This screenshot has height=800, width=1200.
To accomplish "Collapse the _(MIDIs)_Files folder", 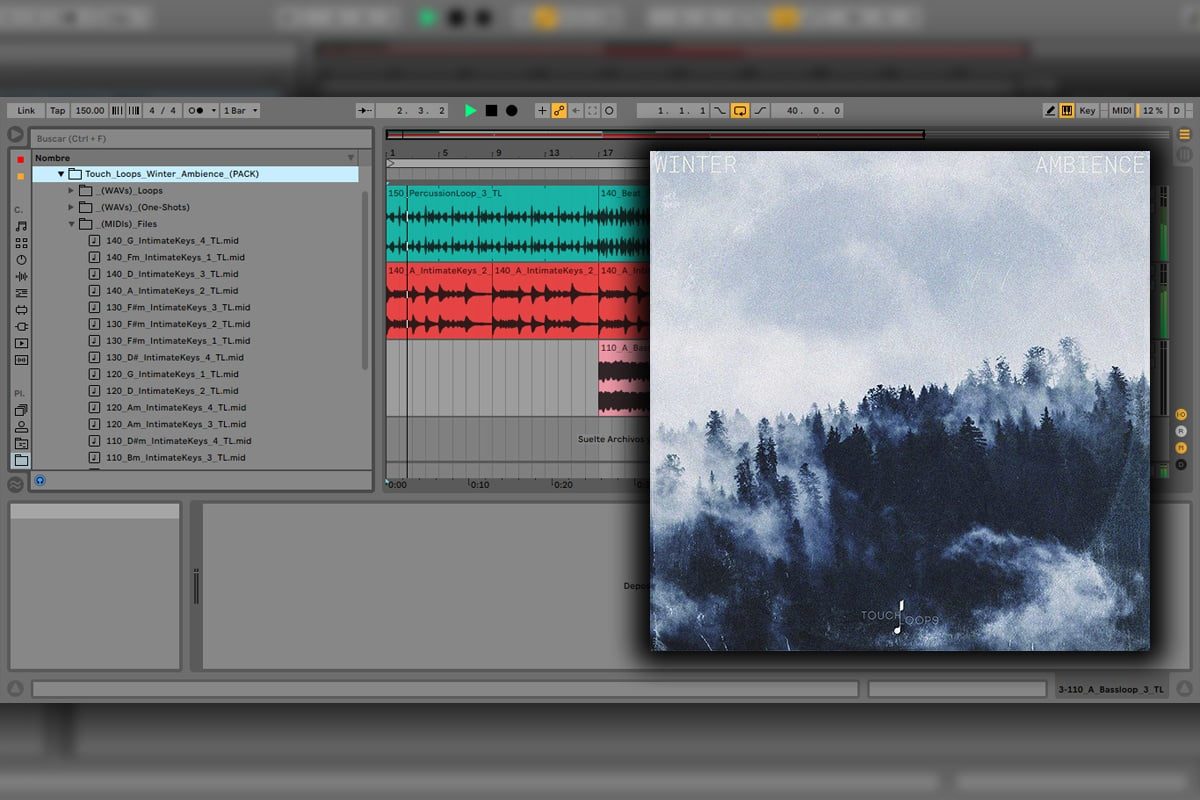I will click(71, 224).
